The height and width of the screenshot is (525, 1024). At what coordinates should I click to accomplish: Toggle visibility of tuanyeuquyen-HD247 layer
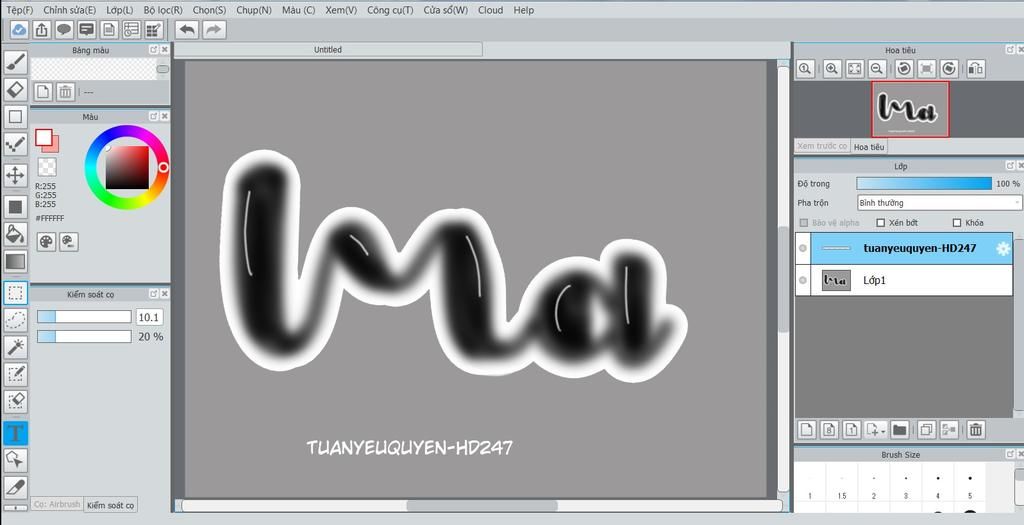point(803,248)
